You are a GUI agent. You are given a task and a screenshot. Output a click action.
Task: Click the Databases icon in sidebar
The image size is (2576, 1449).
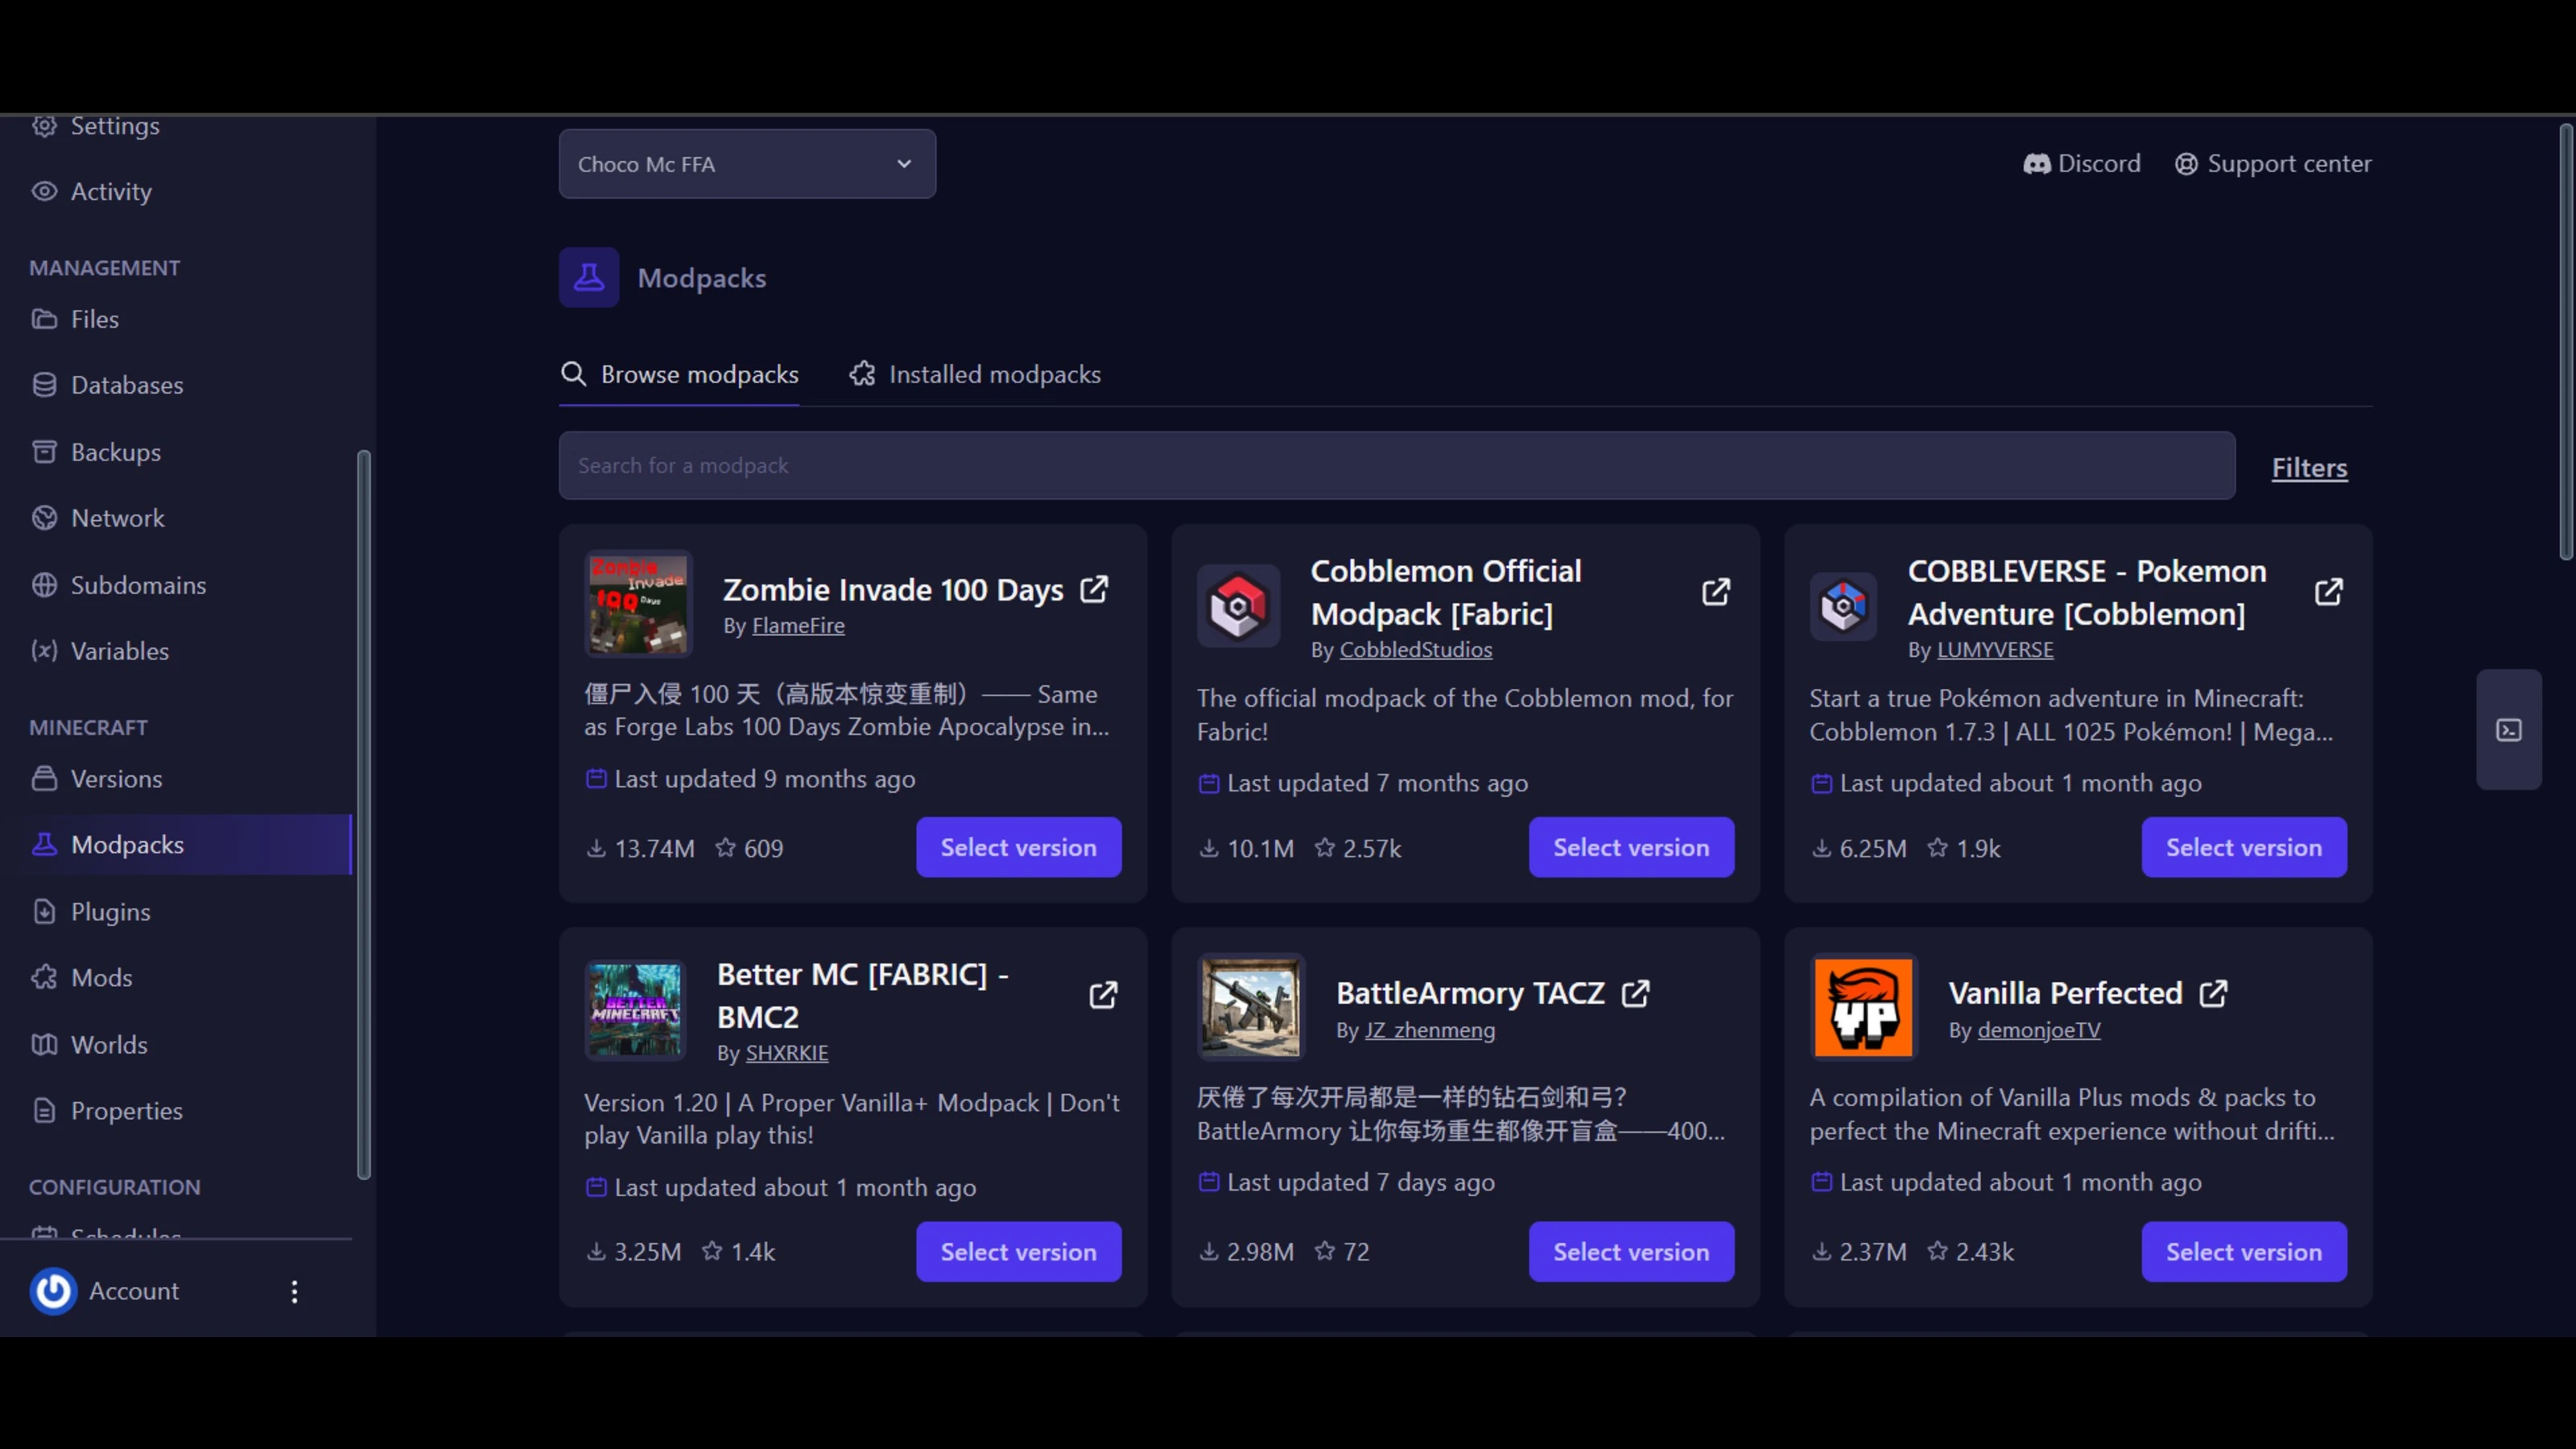pos(44,385)
